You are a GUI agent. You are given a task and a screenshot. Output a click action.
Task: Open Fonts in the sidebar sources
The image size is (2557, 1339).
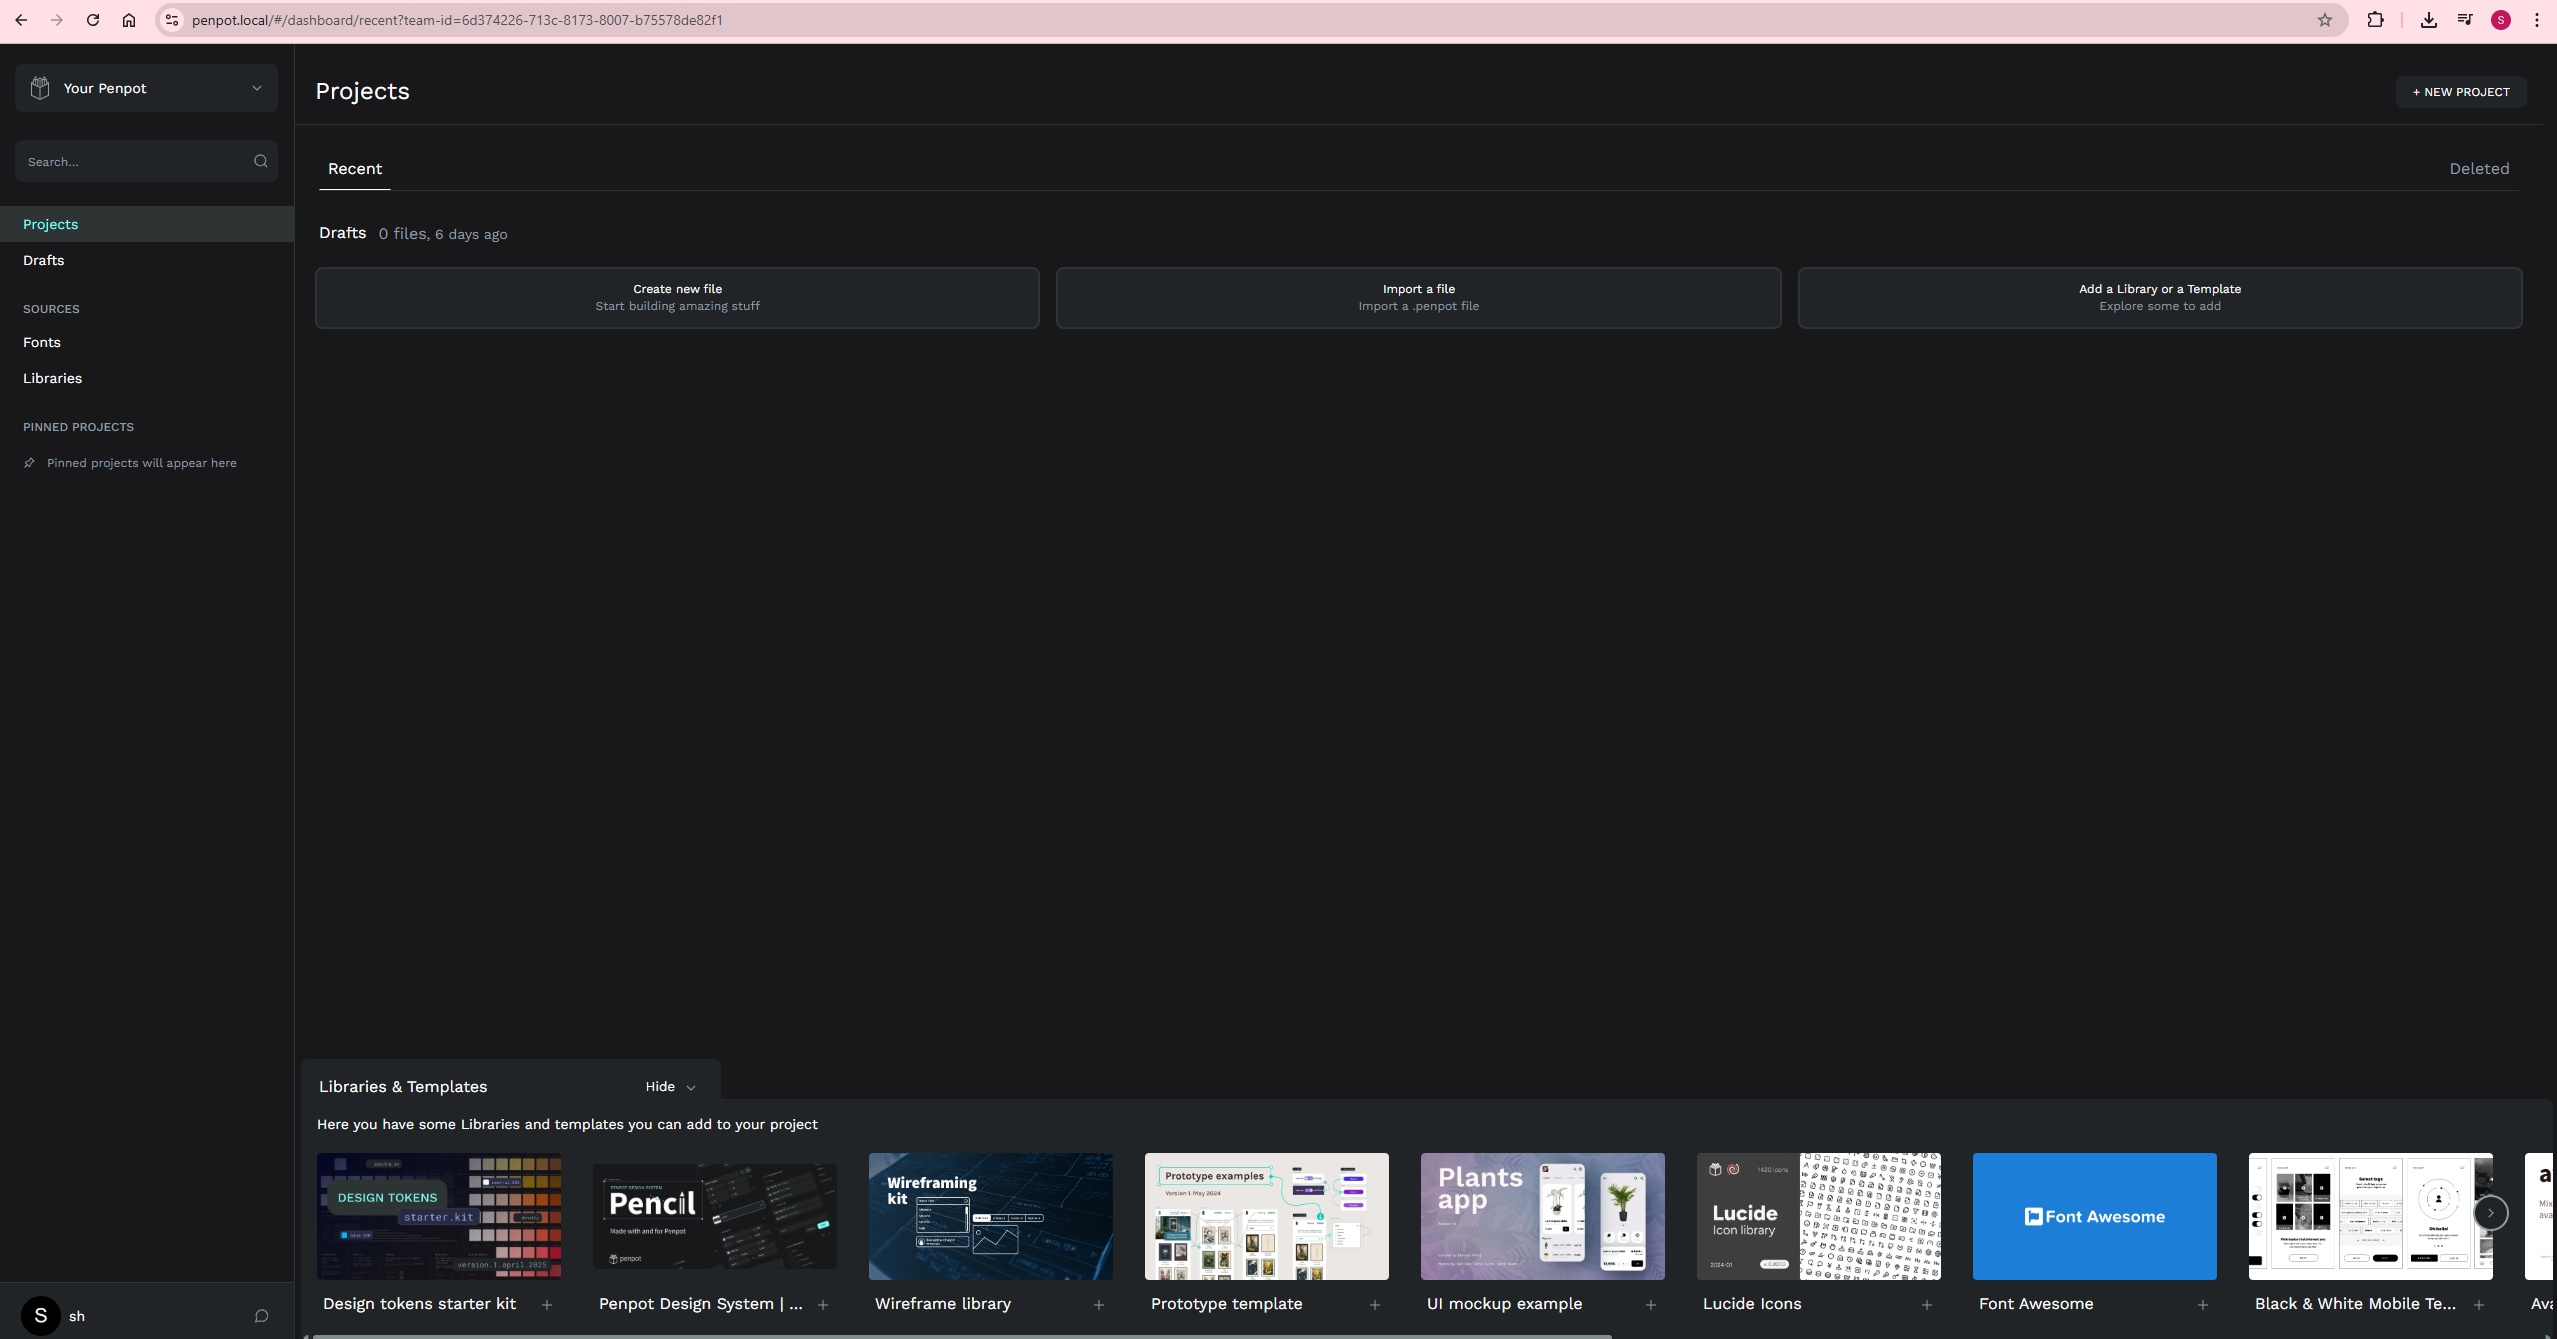[x=42, y=342]
